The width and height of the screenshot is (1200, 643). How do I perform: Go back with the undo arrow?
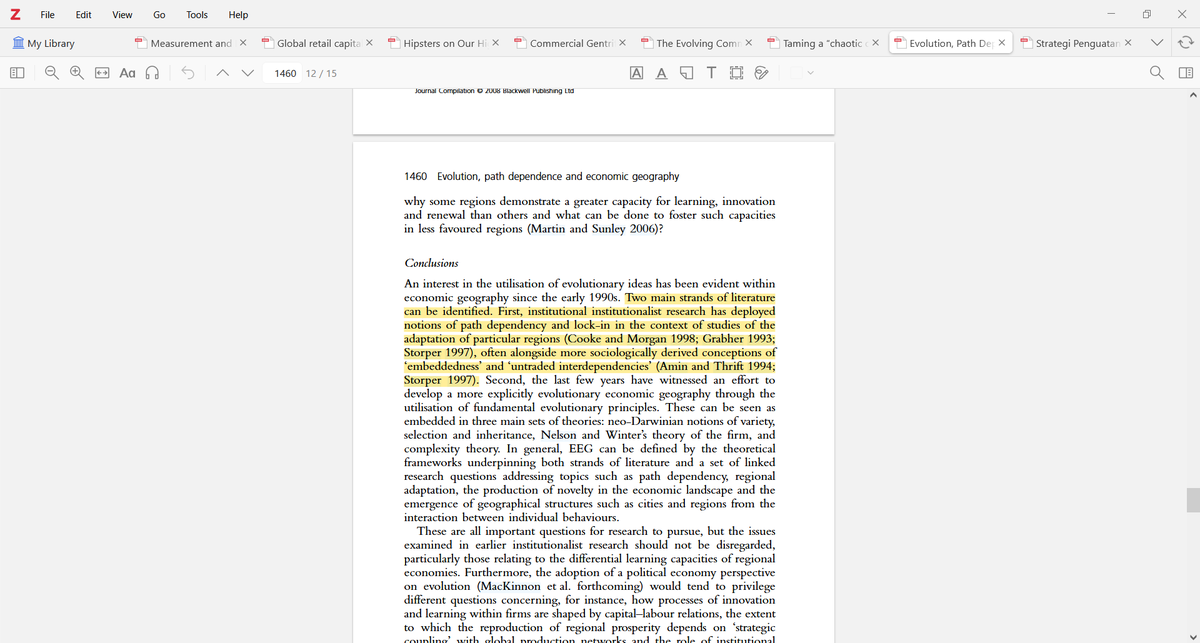187,73
